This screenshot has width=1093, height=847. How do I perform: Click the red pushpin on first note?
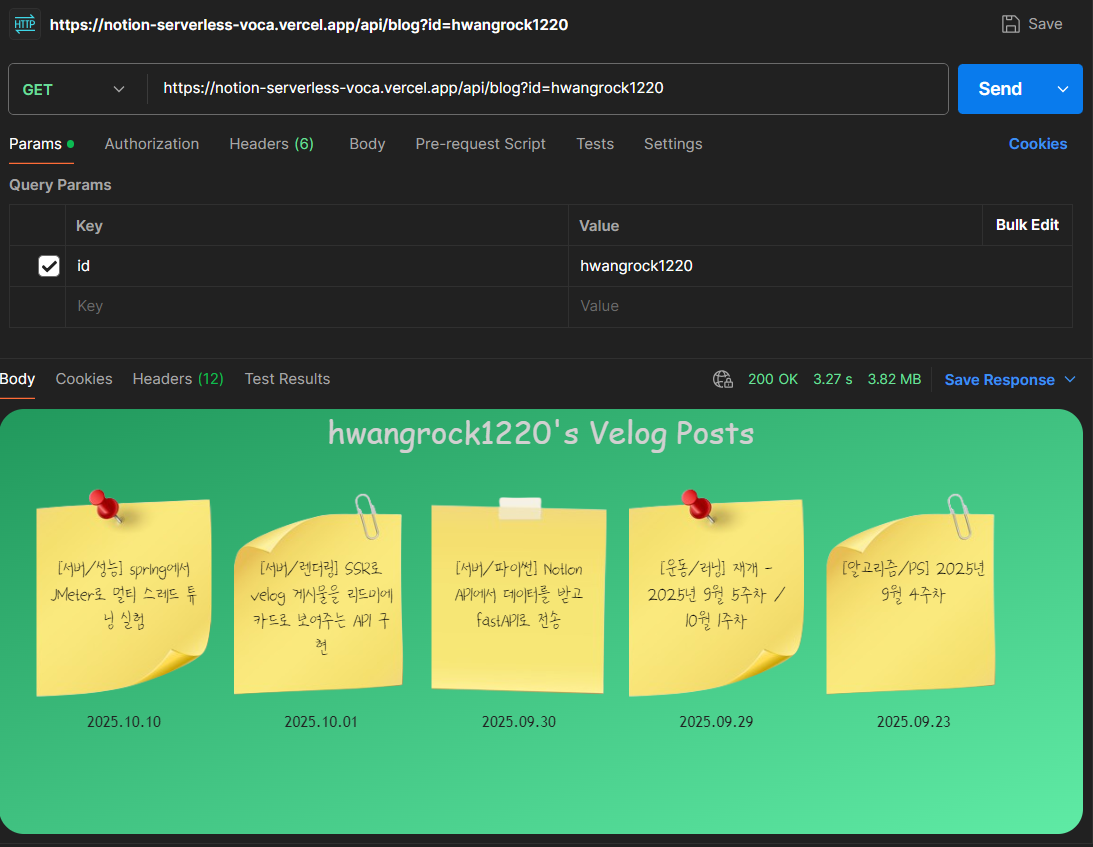click(x=106, y=505)
